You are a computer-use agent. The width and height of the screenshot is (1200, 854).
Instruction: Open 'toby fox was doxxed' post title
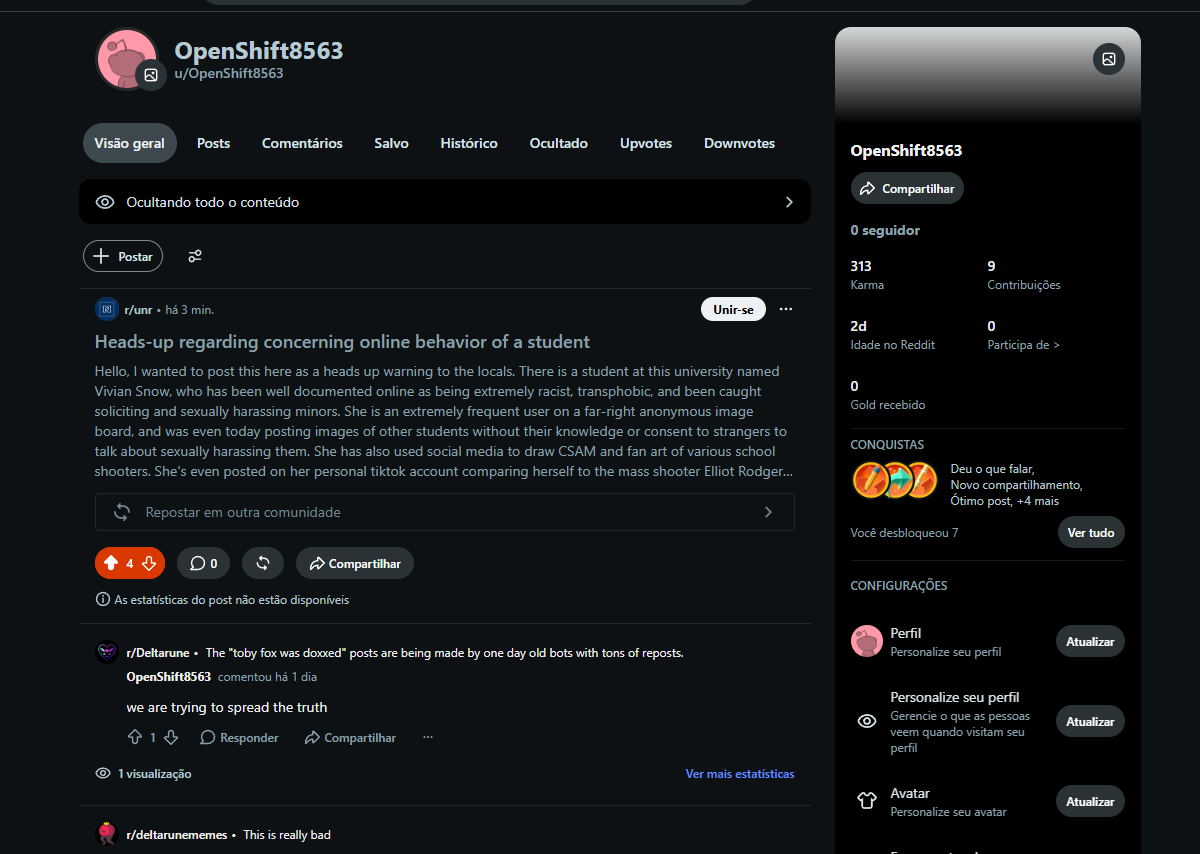(x=444, y=652)
